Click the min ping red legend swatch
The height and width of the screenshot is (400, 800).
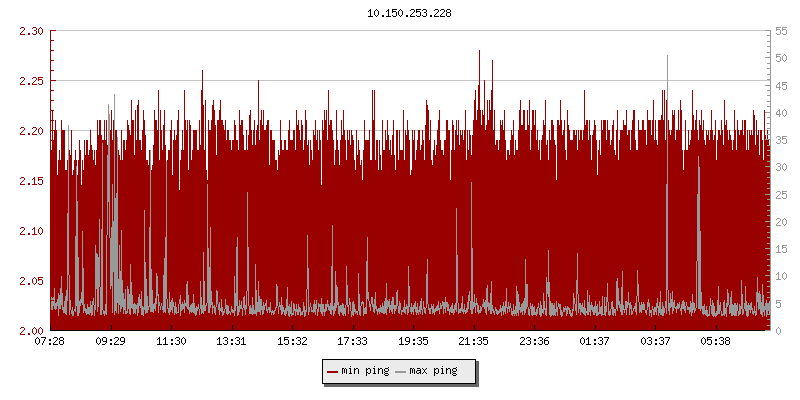(333, 371)
